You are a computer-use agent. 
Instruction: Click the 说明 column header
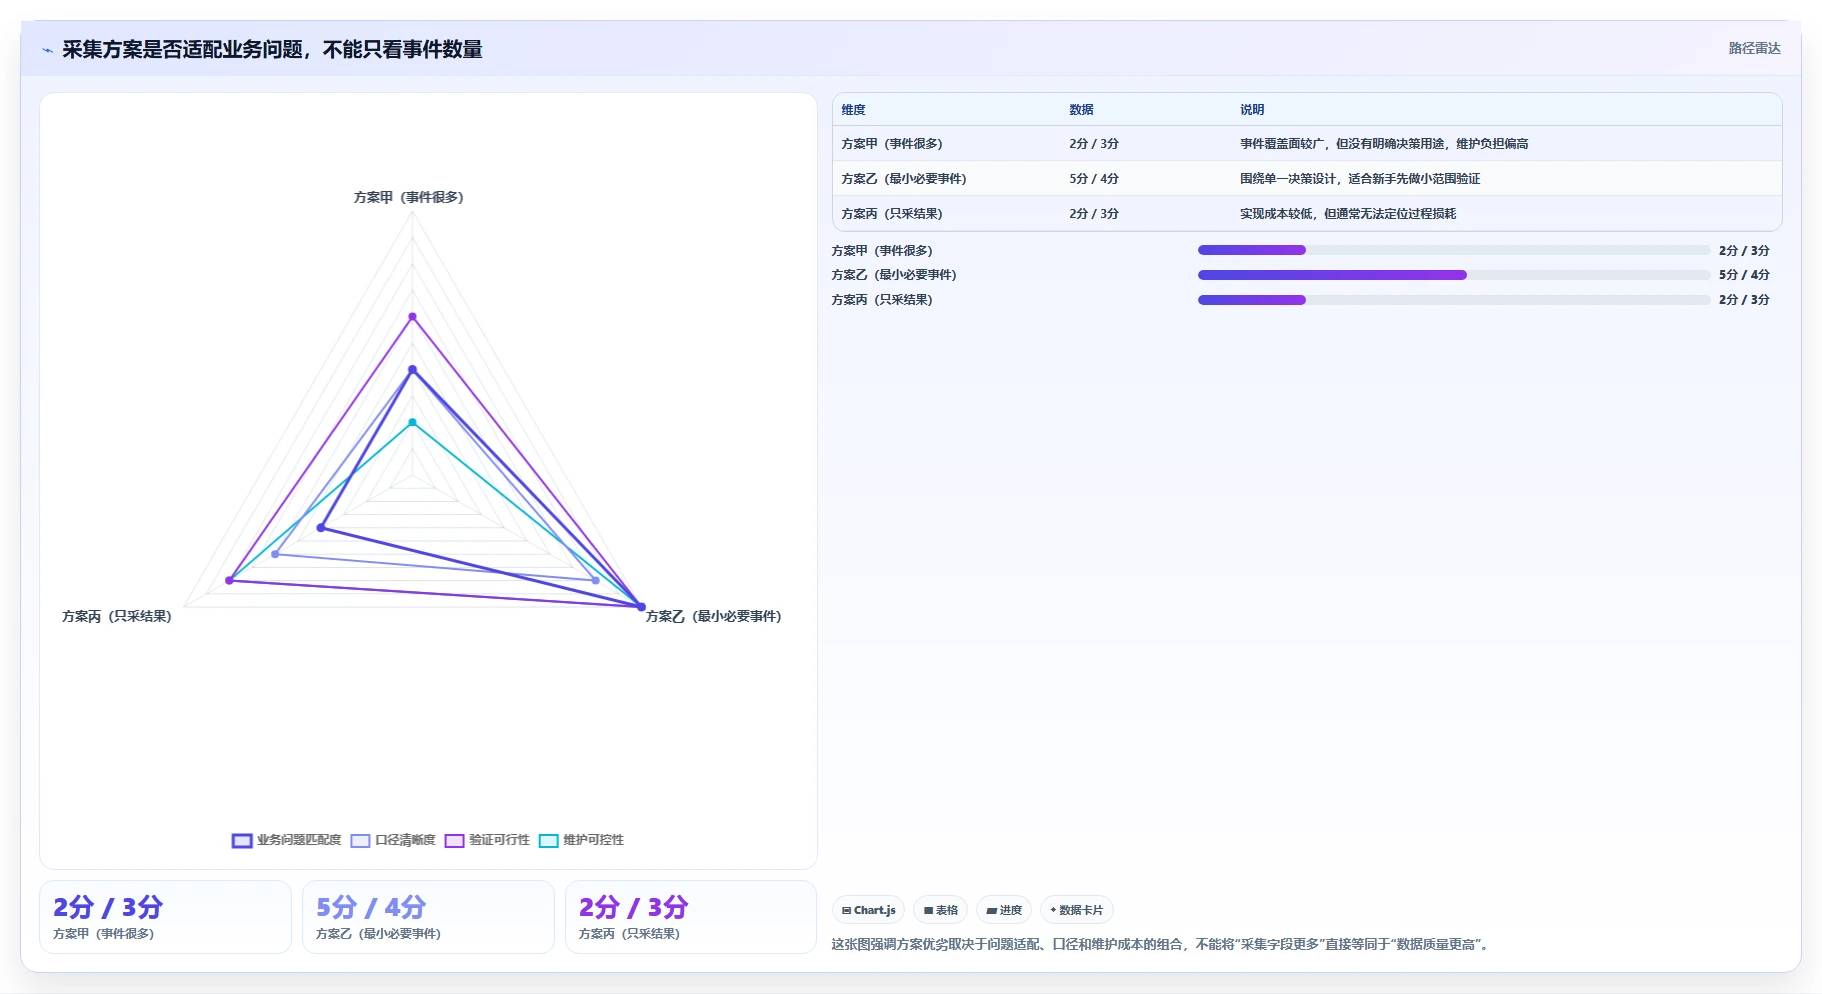coord(1252,110)
